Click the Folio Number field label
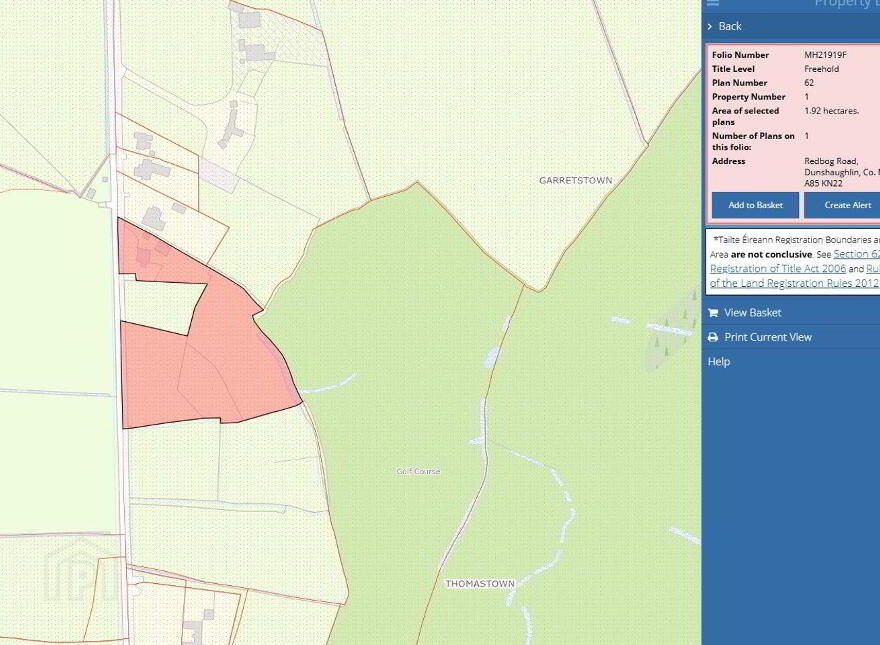This screenshot has width=880, height=645. point(740,55)
